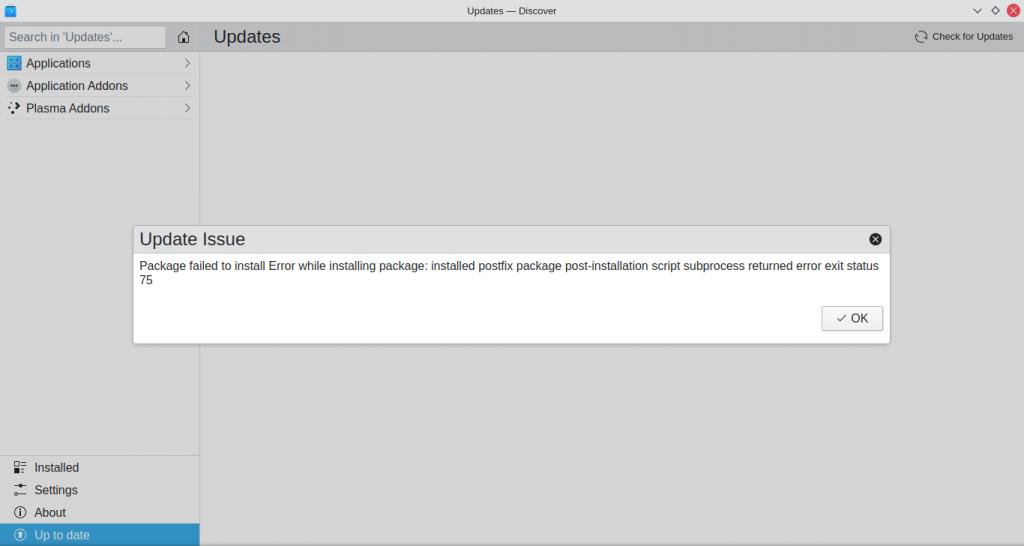Expand the Plasma Addons chevron
The image size is (1024, 546).
click(187, 108)
